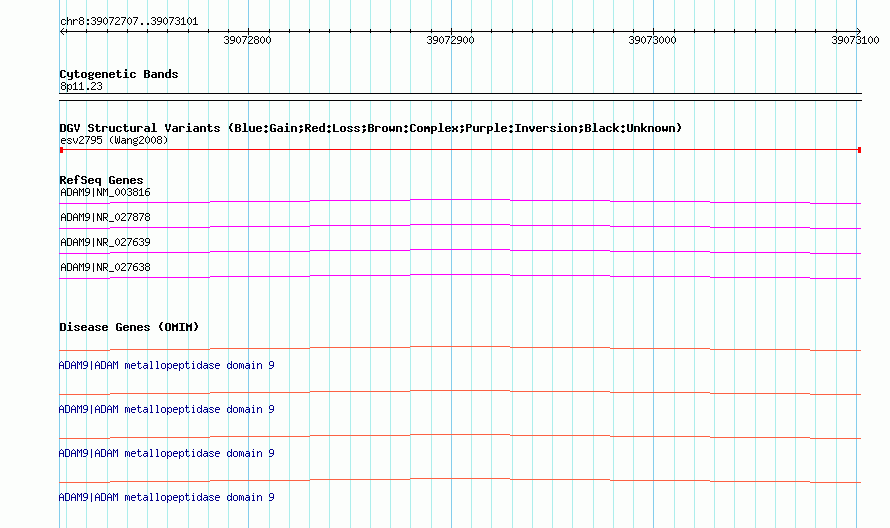
Task: Select the red esv2795 loss variant line
Action: [x=460, y=150]
